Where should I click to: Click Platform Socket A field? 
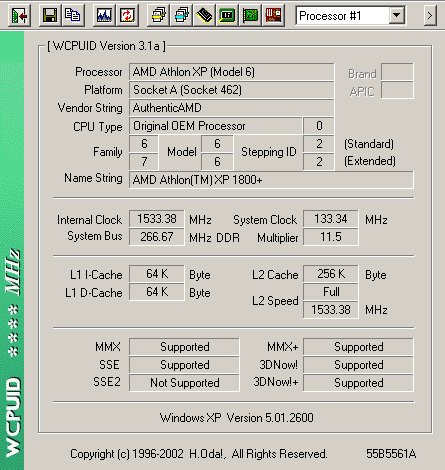point(232,90)
